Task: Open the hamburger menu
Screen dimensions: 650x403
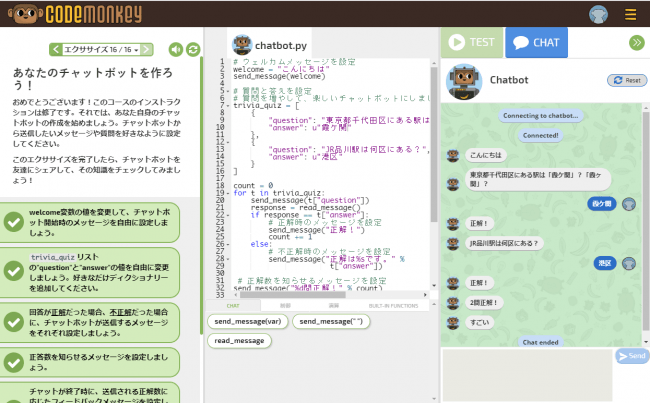Action: click(631, 14)
